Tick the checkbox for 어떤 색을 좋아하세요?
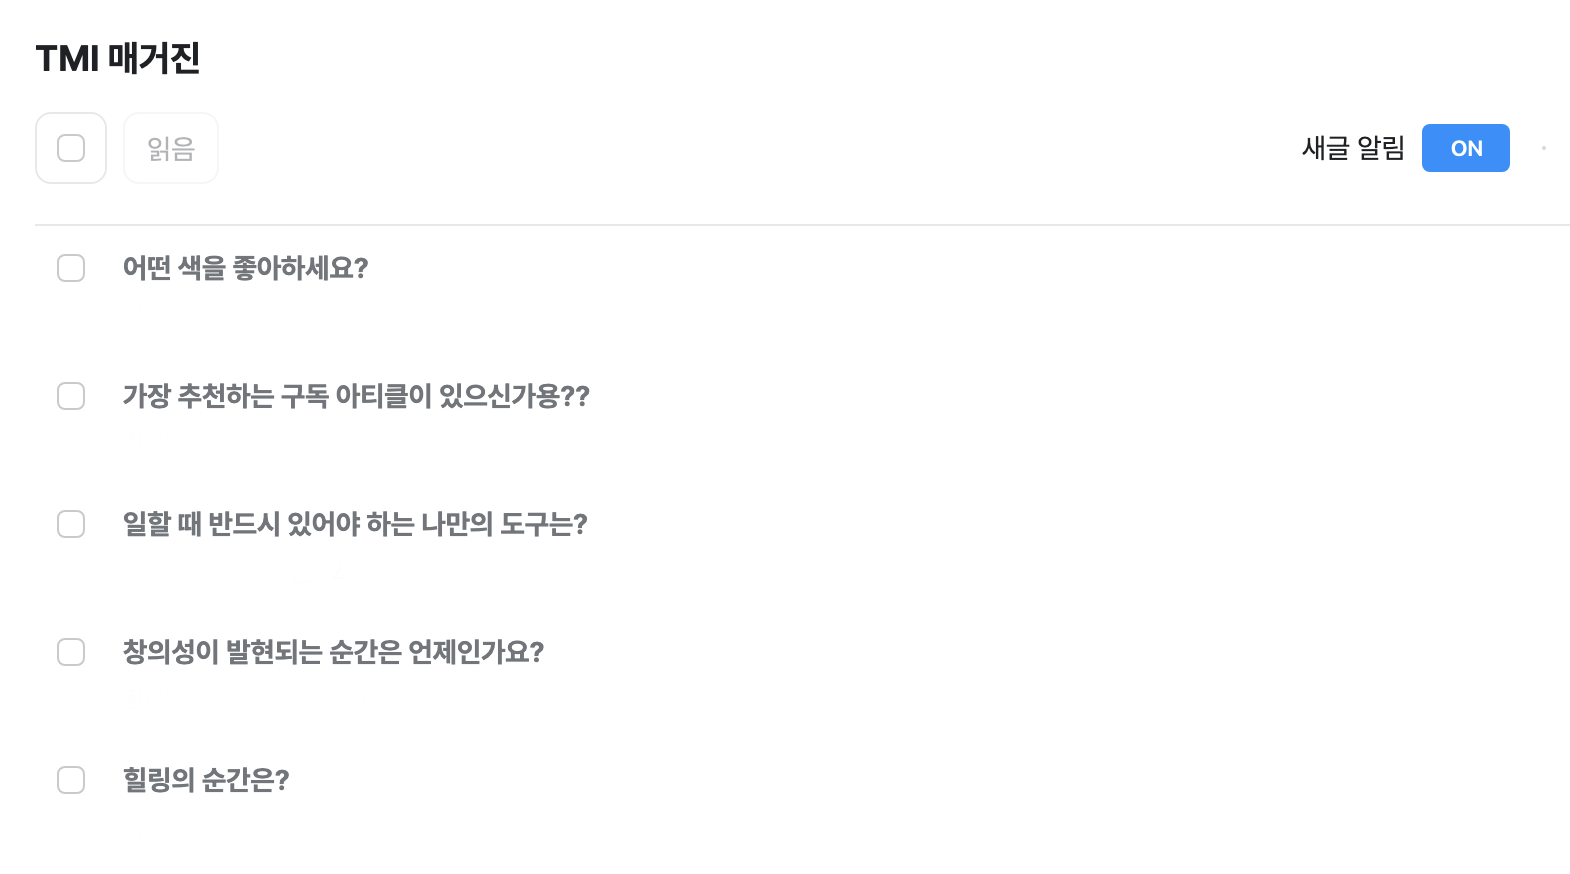This screenshot has width=1570, height=874. click(71, 268)
